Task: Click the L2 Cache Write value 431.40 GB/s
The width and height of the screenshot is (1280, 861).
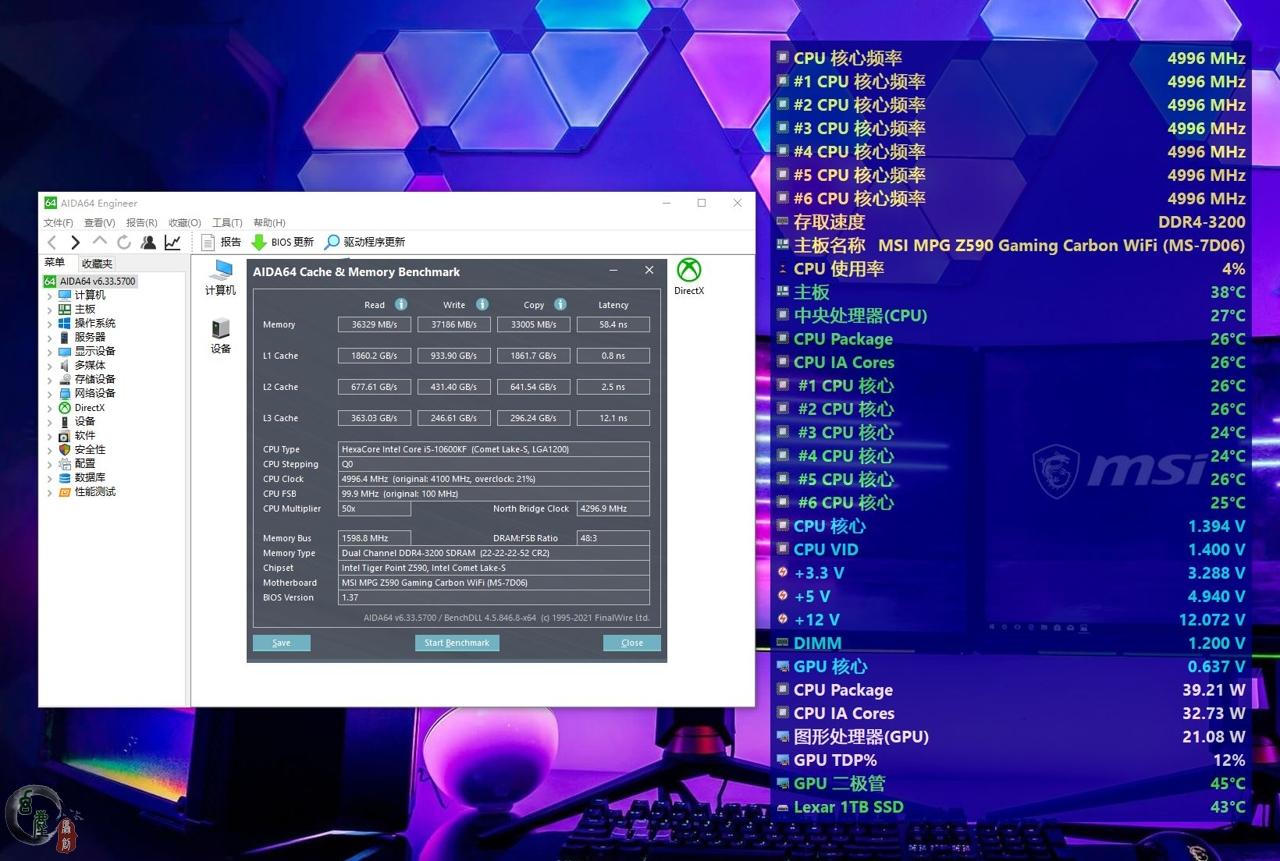Action: tap(454, 386)
